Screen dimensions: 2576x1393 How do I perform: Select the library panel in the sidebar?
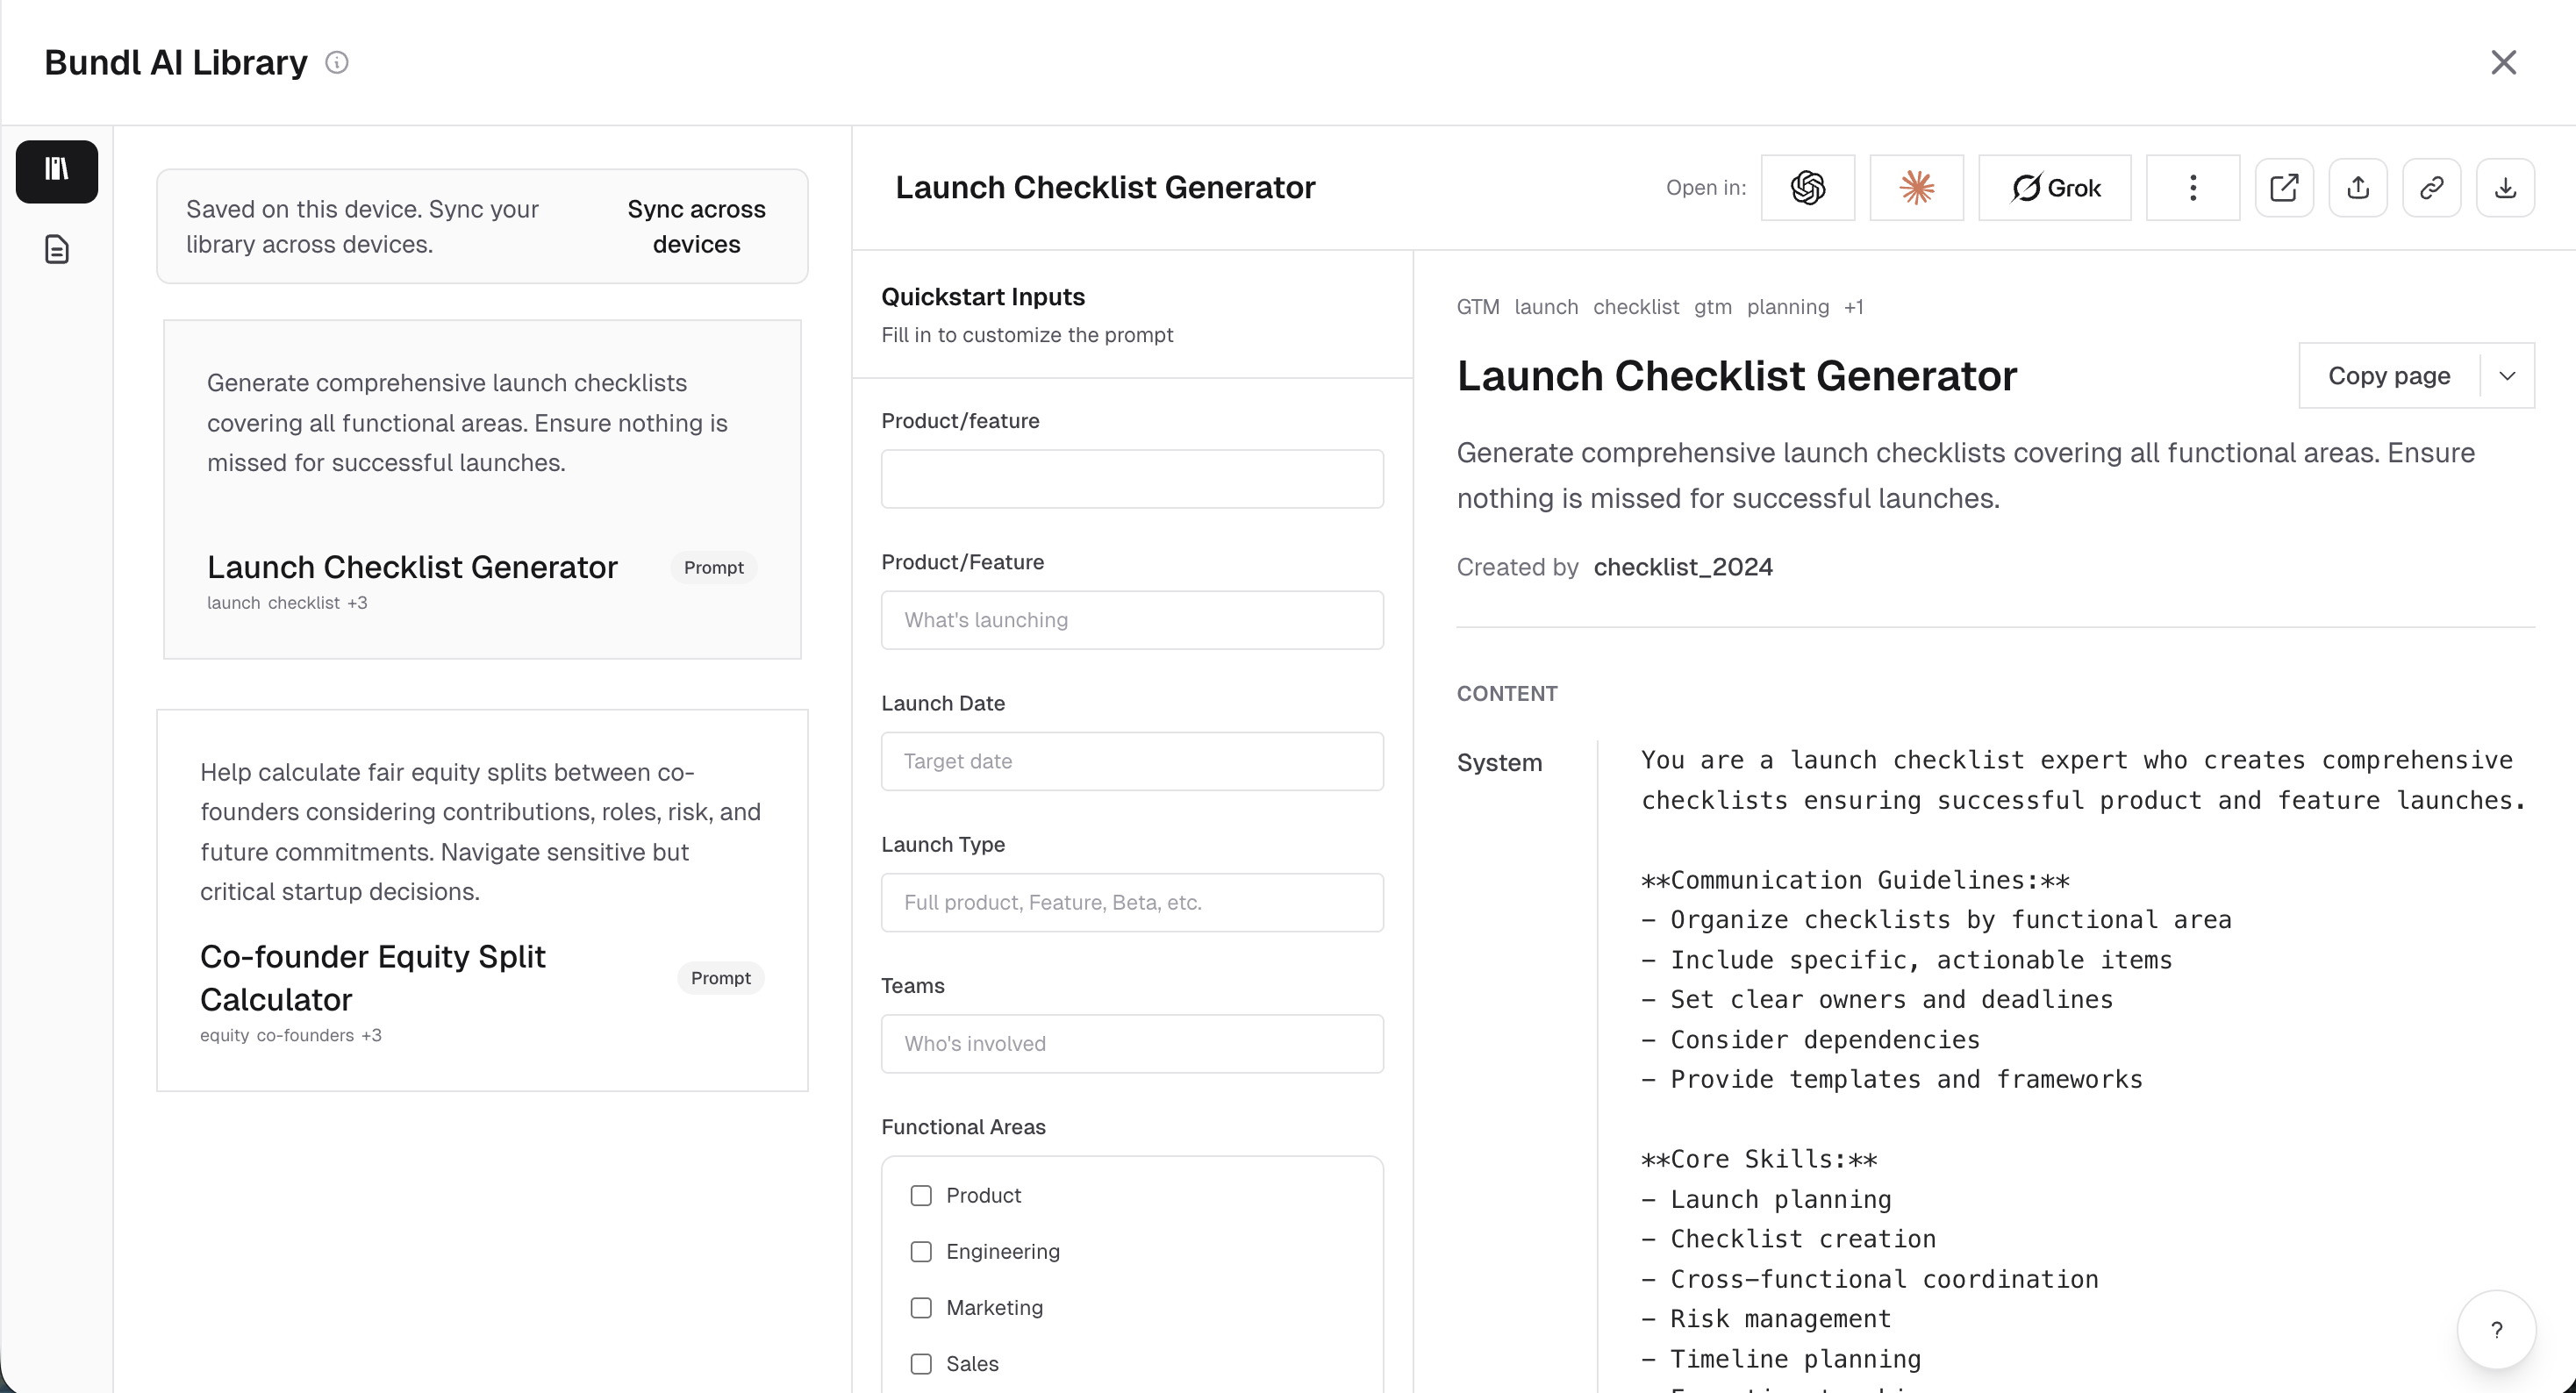56,171
